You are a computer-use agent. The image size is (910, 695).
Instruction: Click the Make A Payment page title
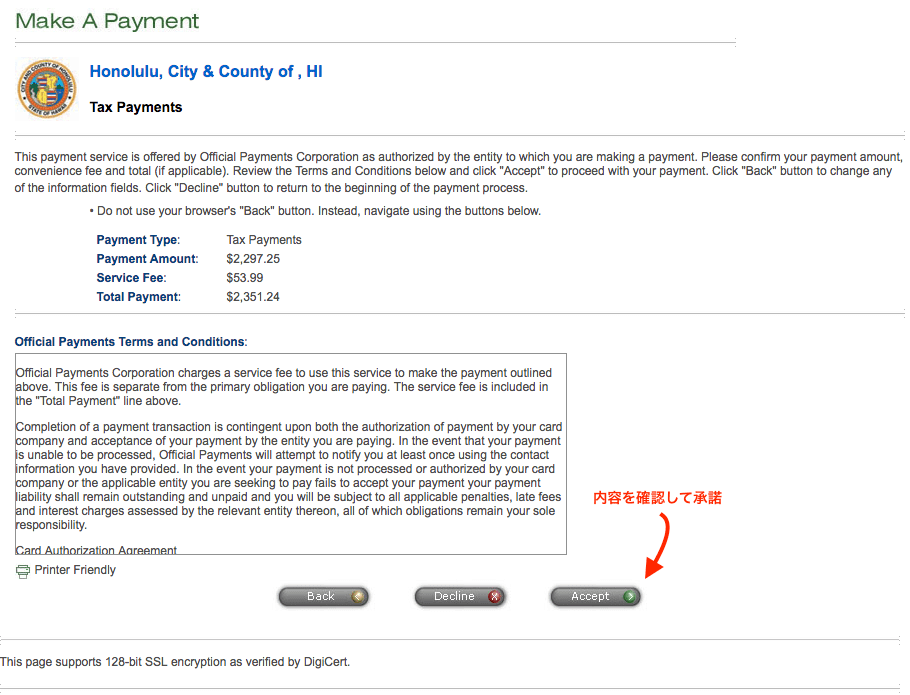107,21
